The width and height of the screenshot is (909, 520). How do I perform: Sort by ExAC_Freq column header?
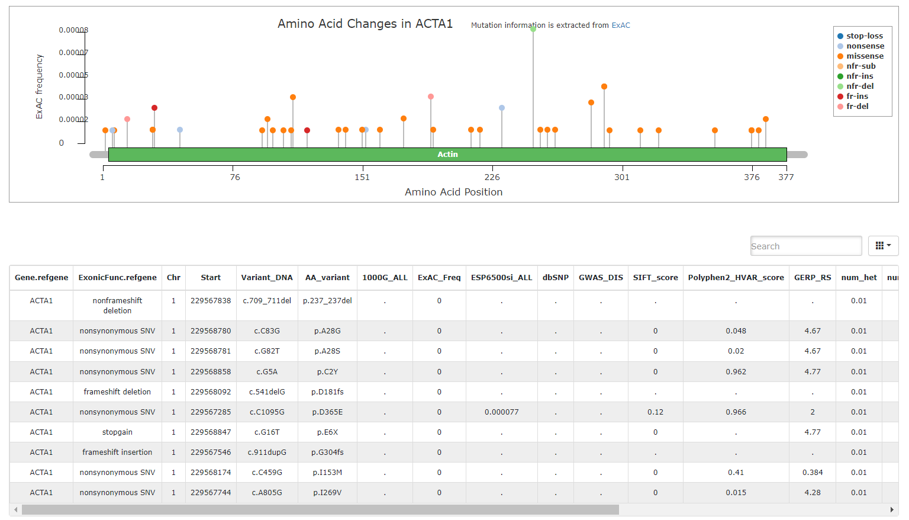[439, 278]
